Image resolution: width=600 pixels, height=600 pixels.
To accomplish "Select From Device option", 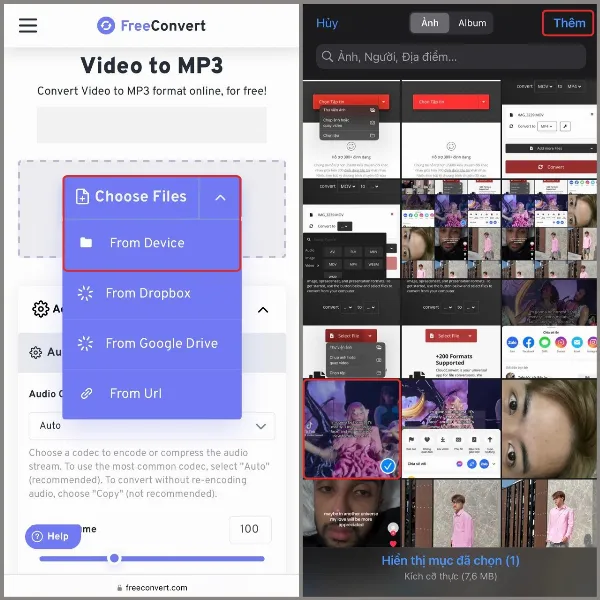I will pos(152,243).
